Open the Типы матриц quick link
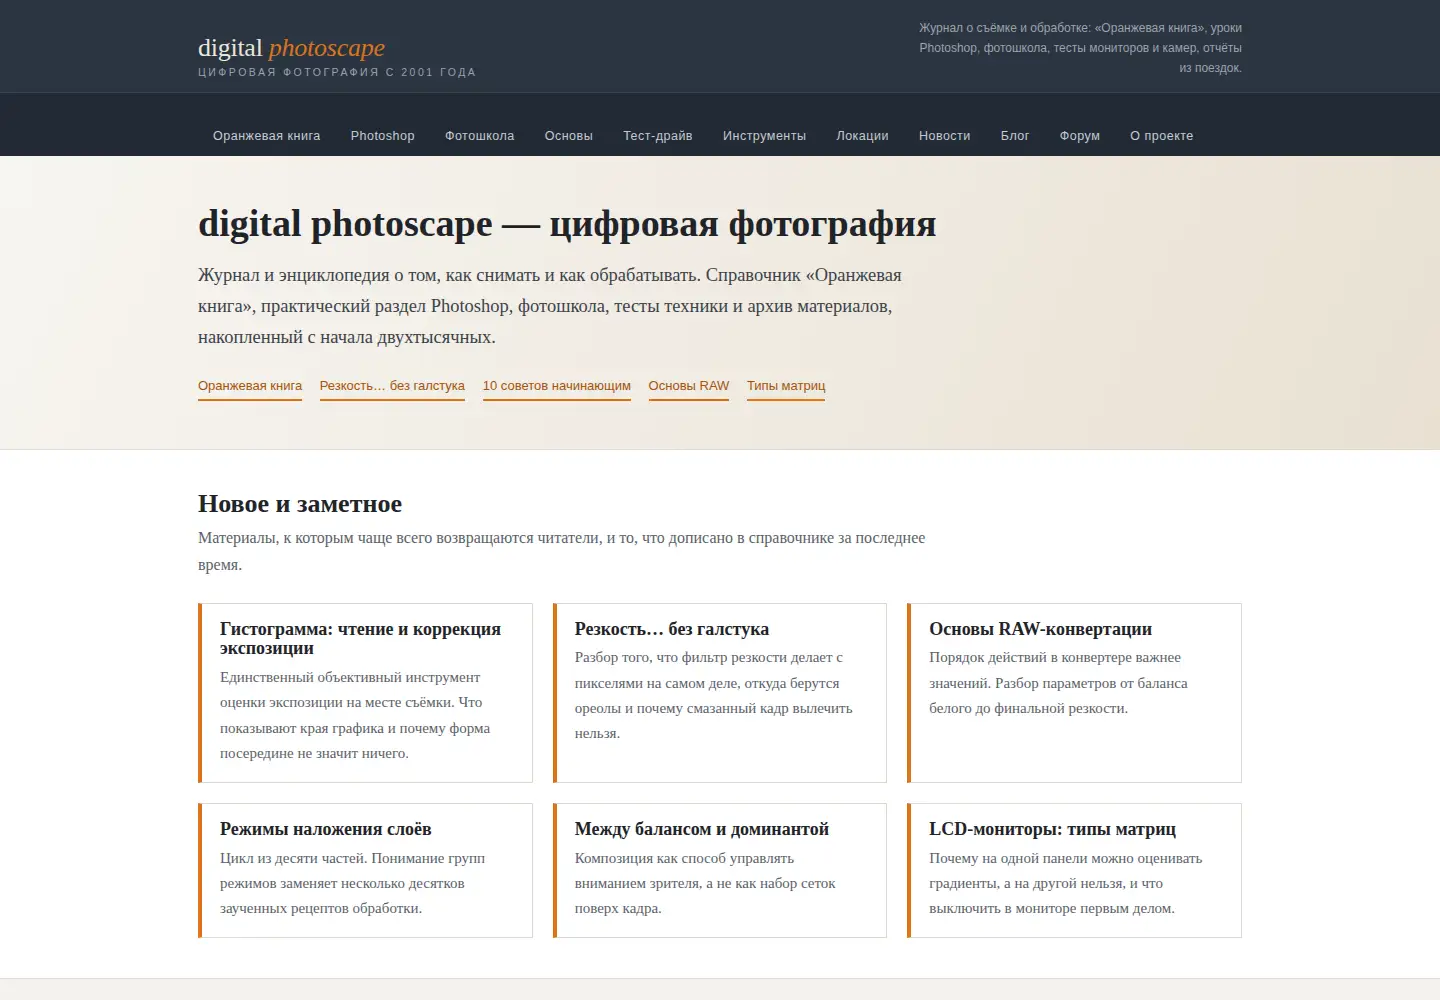The height and width of the screenshot is (1000, 1440). coord(786,386)
